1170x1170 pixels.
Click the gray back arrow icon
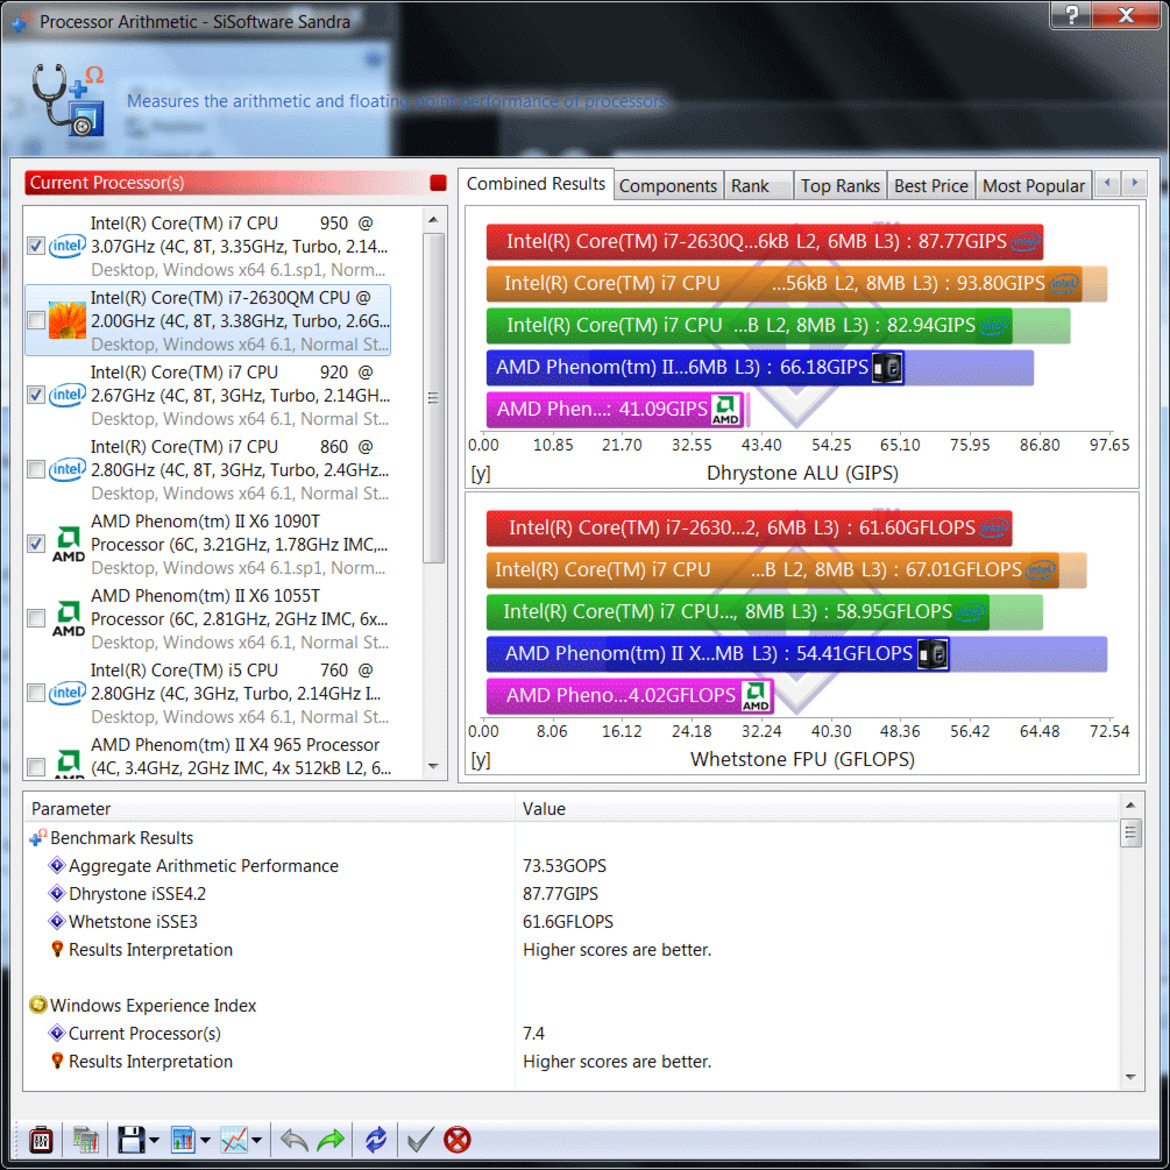pos(294,1139)
